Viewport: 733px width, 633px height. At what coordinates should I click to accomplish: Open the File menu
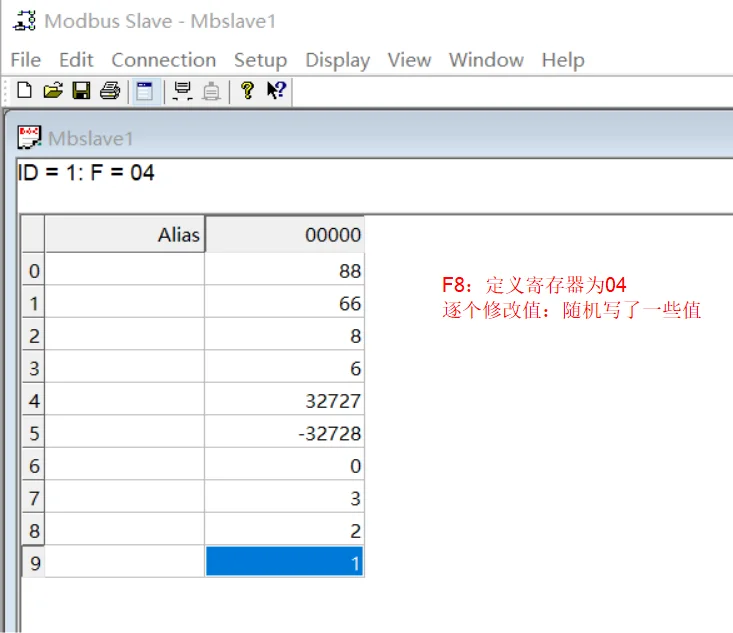click(x=26, y=60)
